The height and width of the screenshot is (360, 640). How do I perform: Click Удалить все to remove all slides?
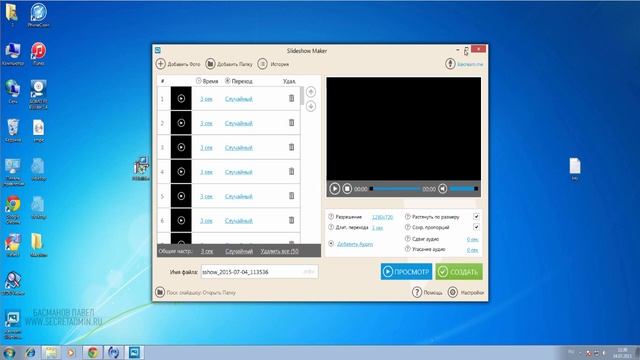(280, 251)
